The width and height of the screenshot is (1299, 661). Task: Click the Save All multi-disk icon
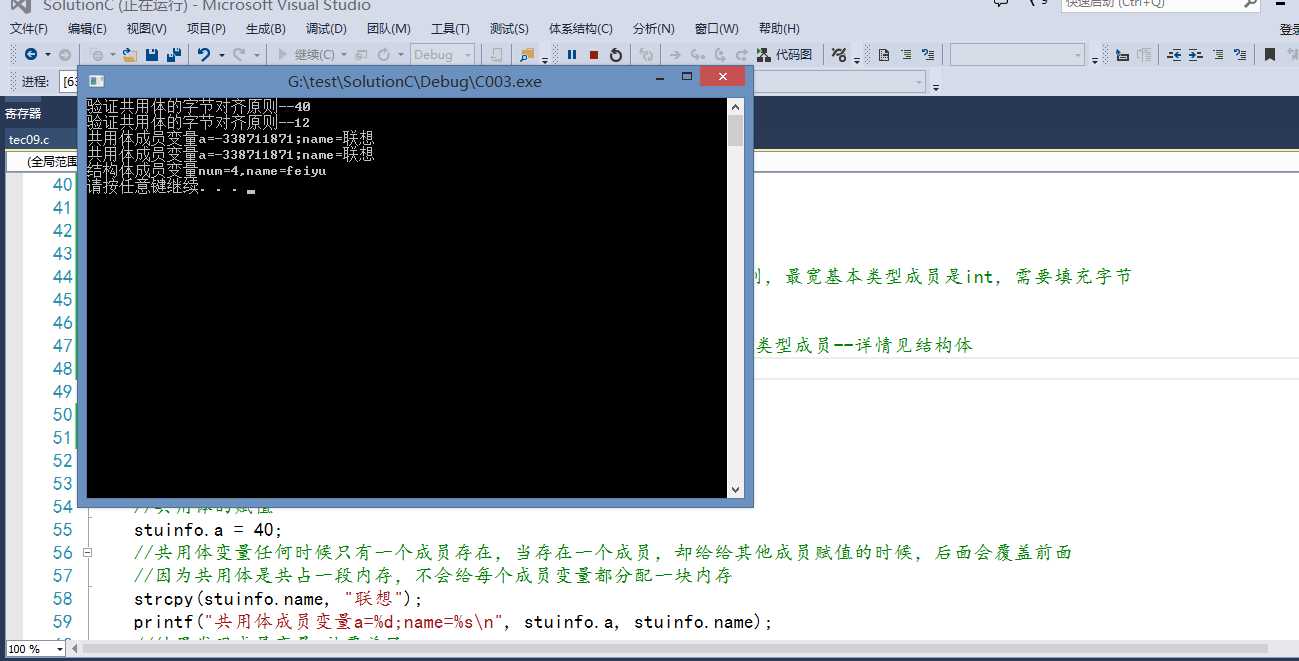[x=173, y=55]
